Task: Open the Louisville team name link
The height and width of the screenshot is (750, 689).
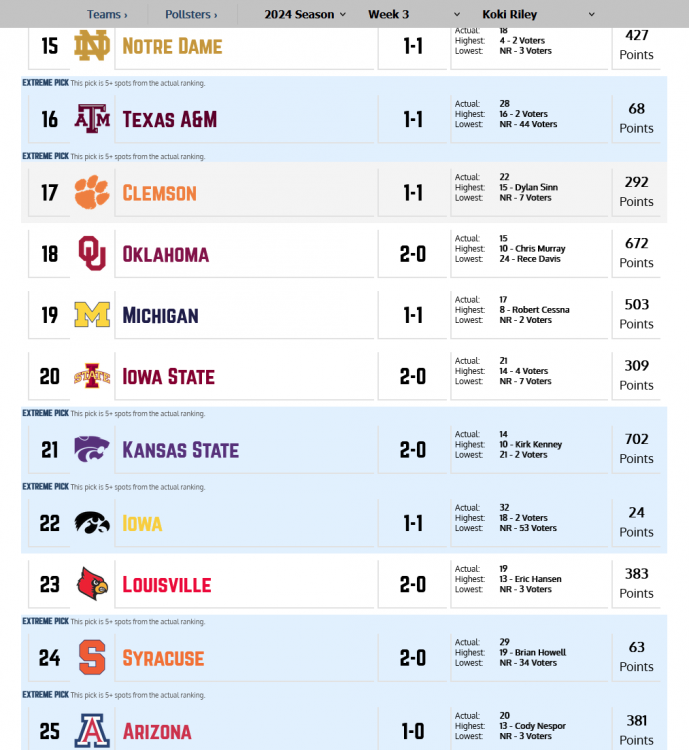Action: (166, 585)
